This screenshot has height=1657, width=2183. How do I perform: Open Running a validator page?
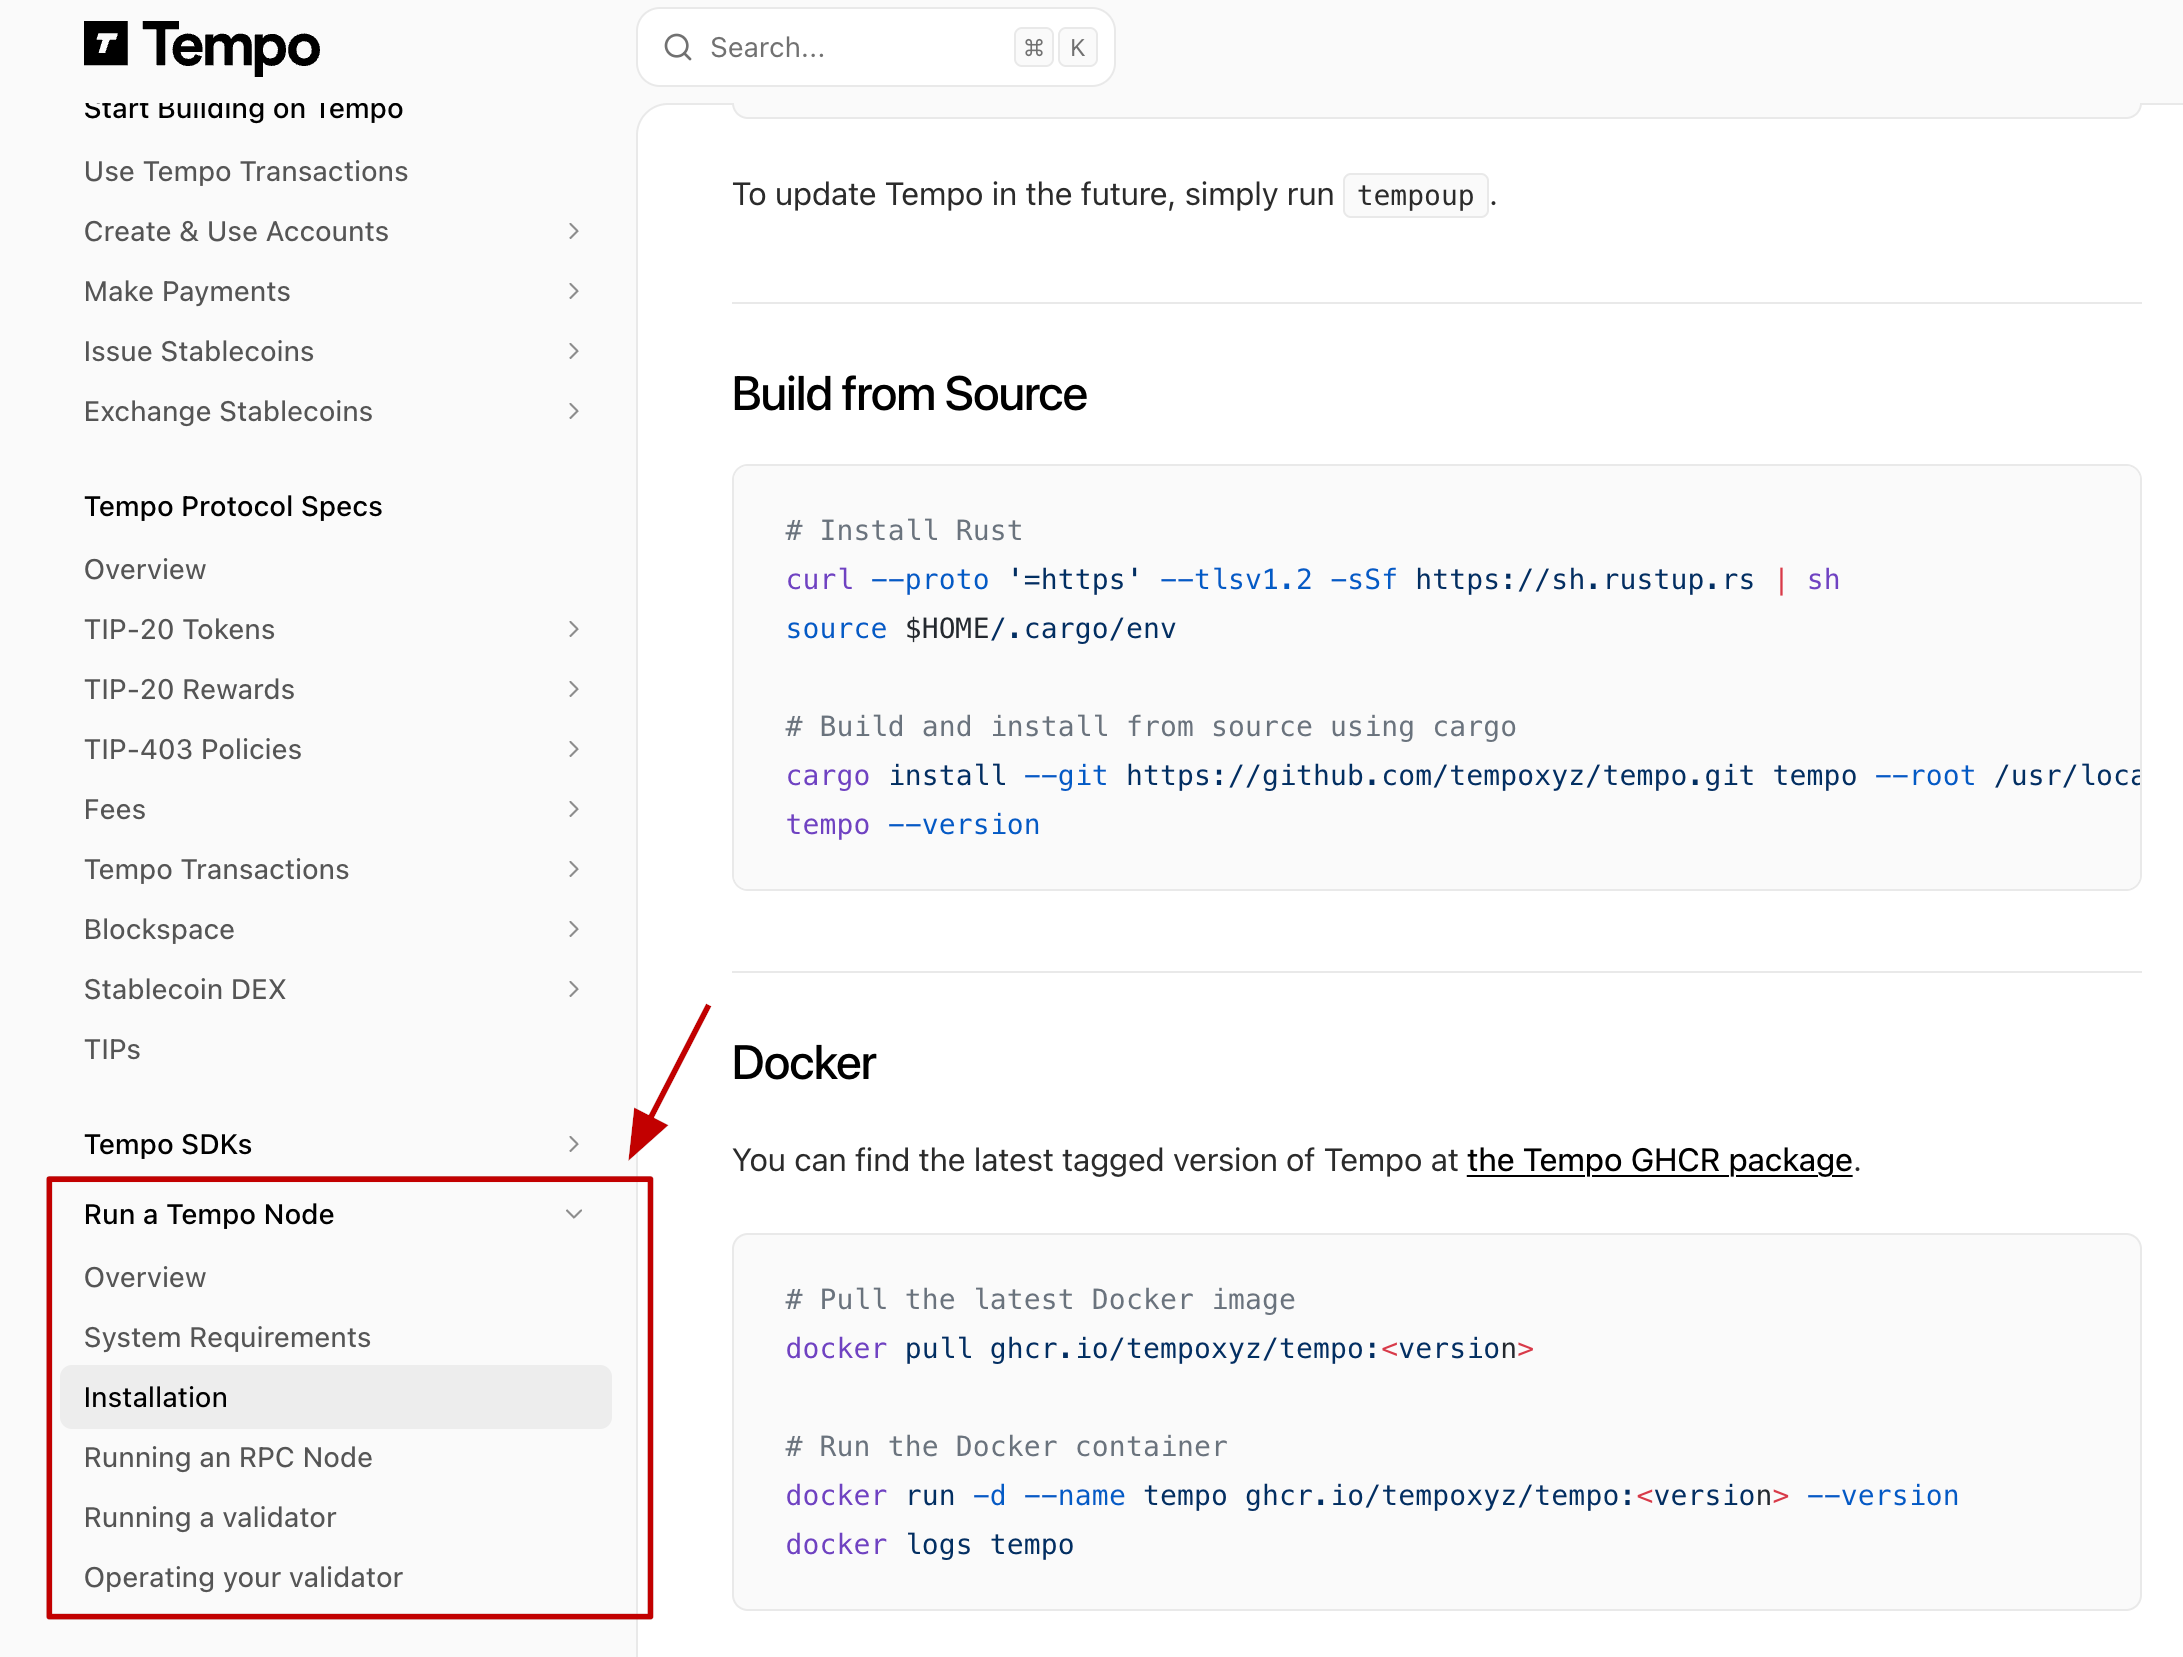coord(210,1517)
